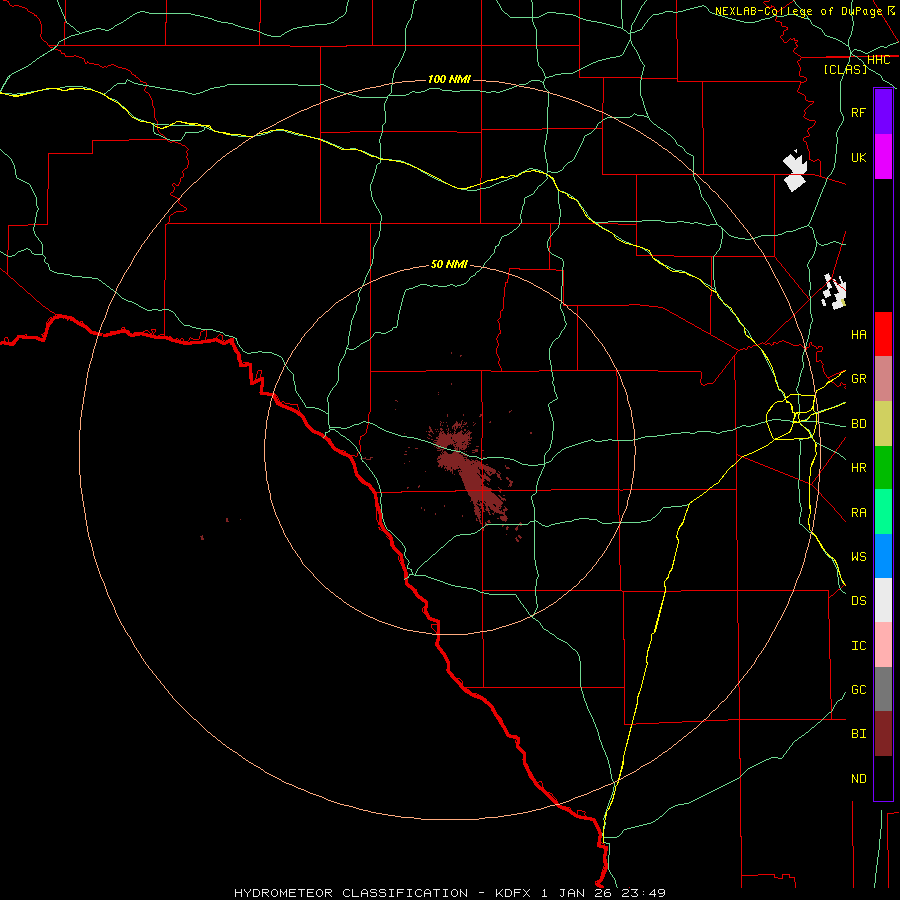The image size is (900, 900).
Task: Click the GR legend color swatch
Action: [883, 379]
